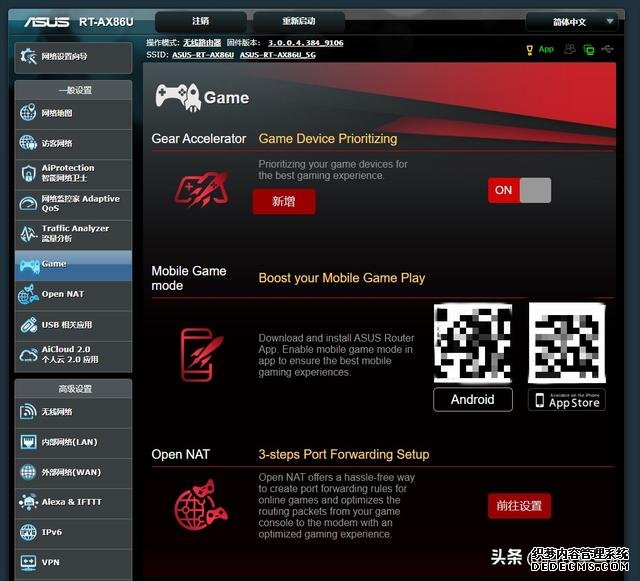The image size is (640, 581).
Task: Click the red 前往设置 button
Action: coord(519,506)
